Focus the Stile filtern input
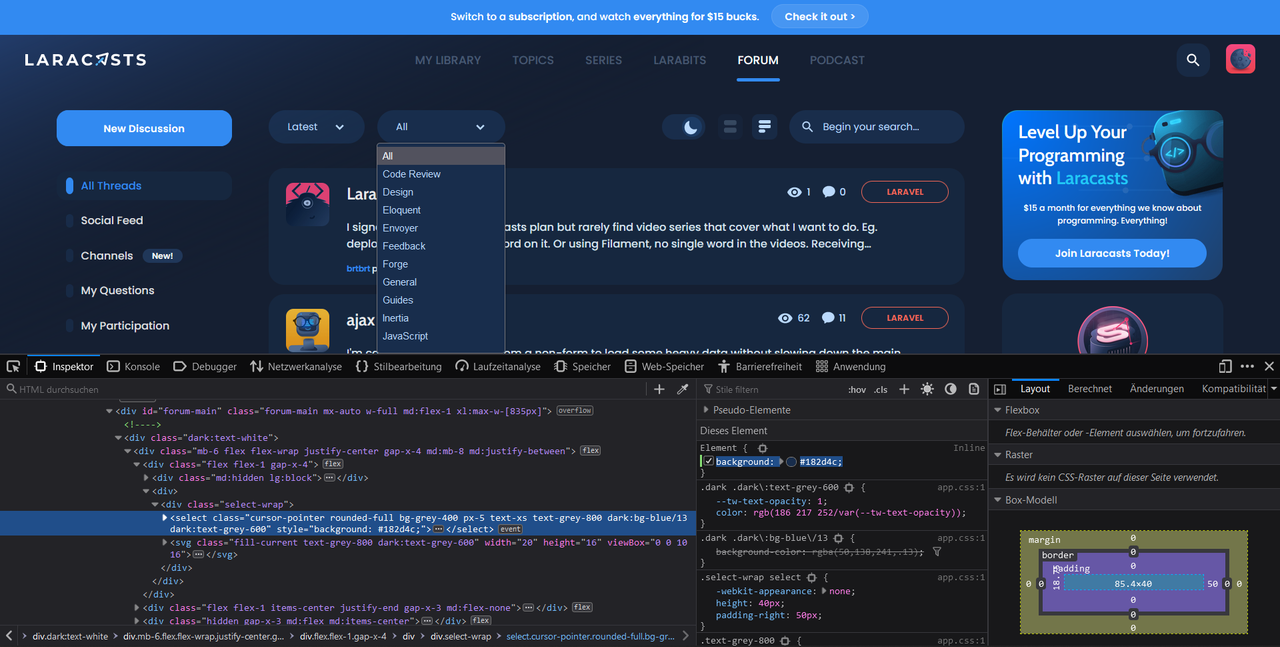This screenshot has height=647, width=1280. pos(770,389)
